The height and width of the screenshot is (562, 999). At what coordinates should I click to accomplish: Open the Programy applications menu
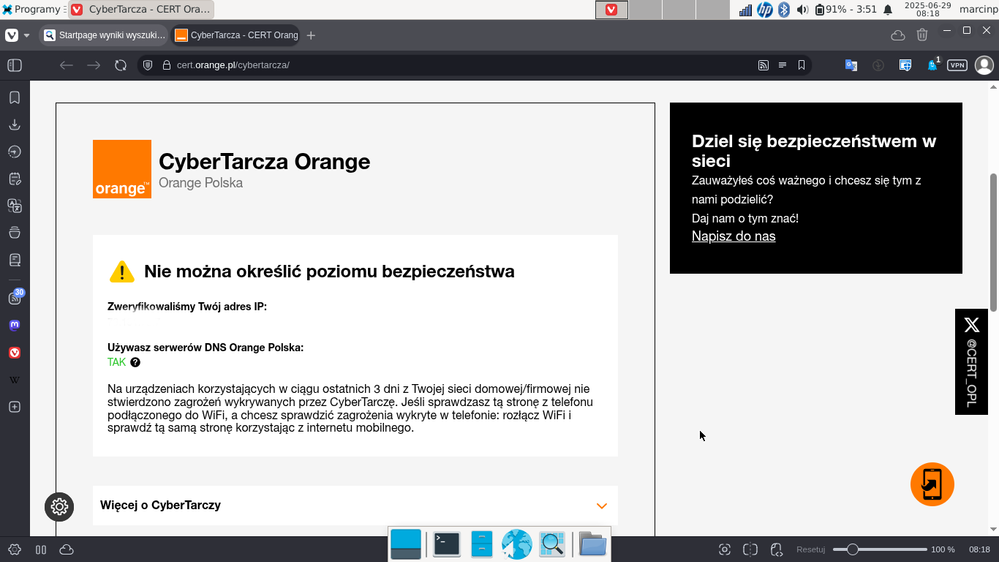point(32,10)
